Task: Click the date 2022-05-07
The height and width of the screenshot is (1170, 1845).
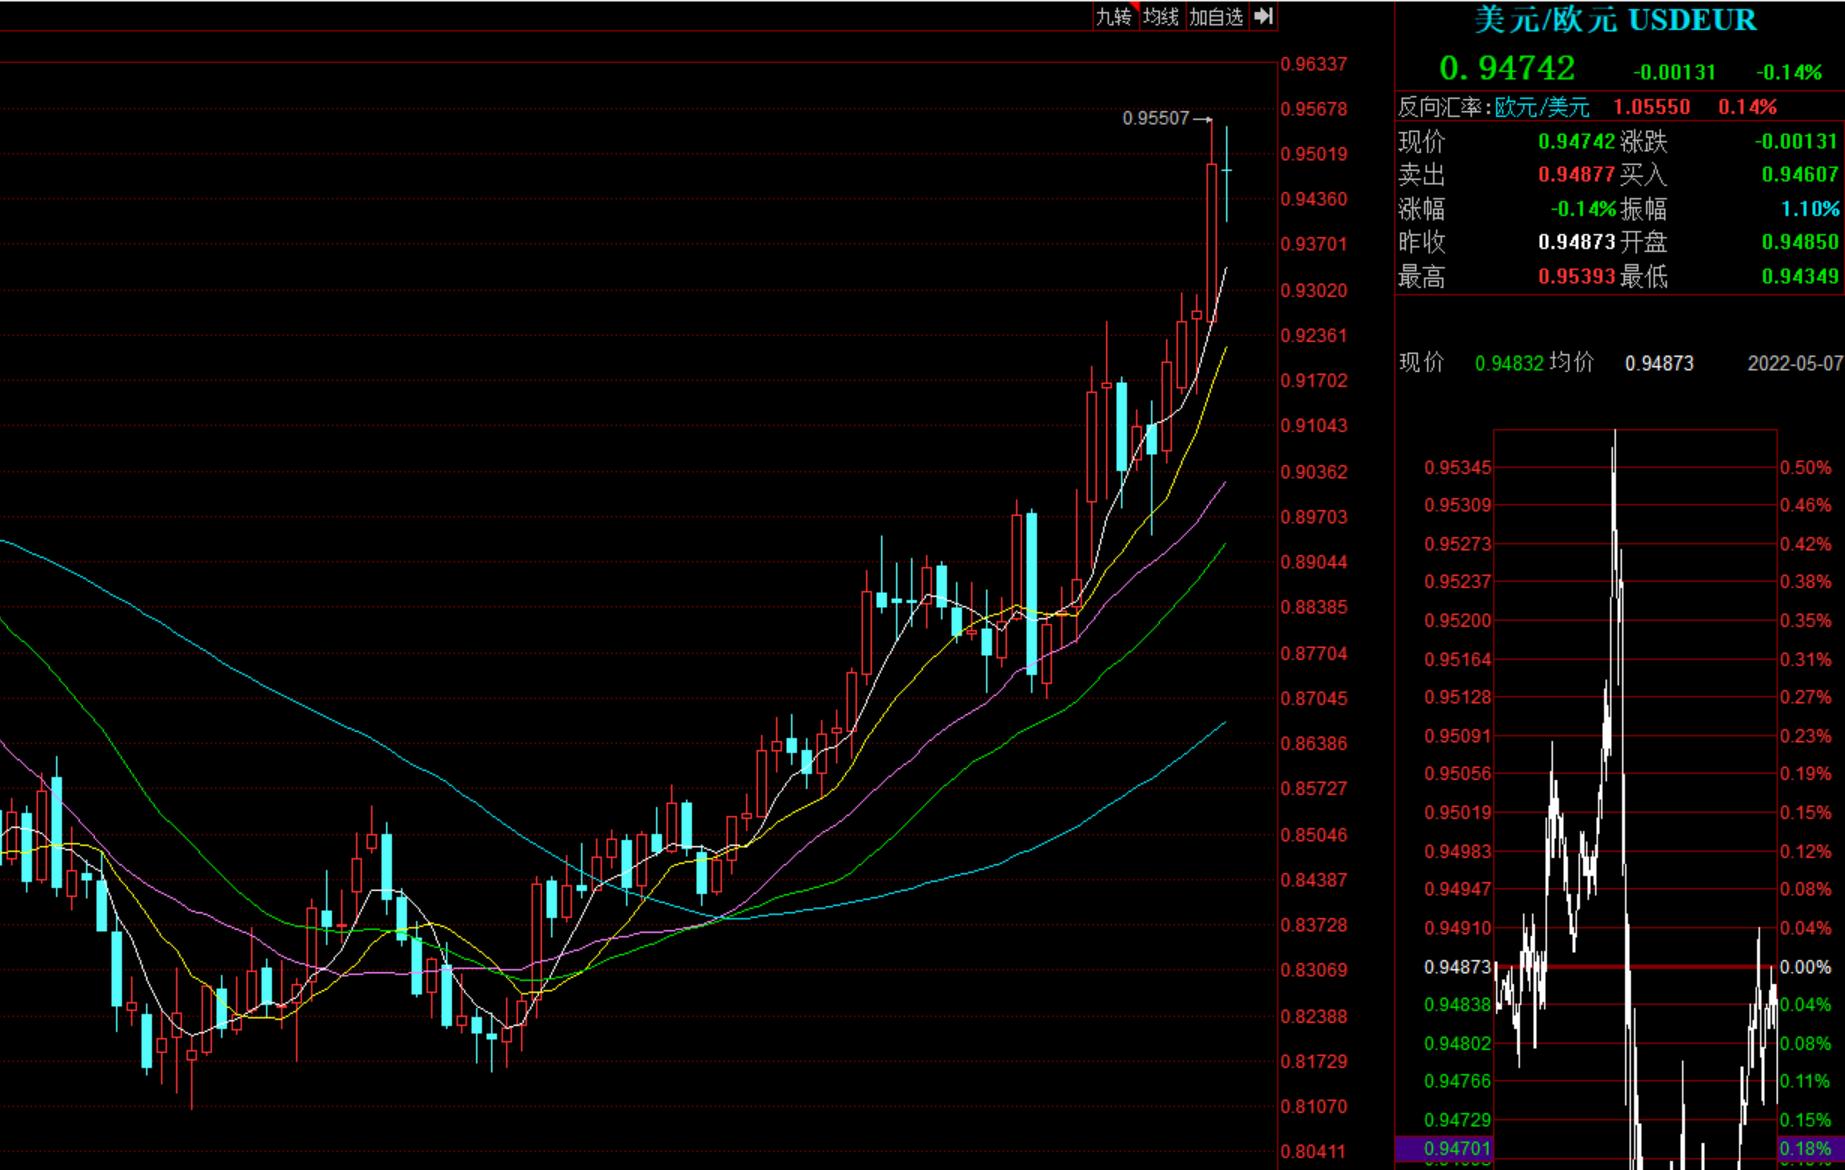Action: (1795, 363)
